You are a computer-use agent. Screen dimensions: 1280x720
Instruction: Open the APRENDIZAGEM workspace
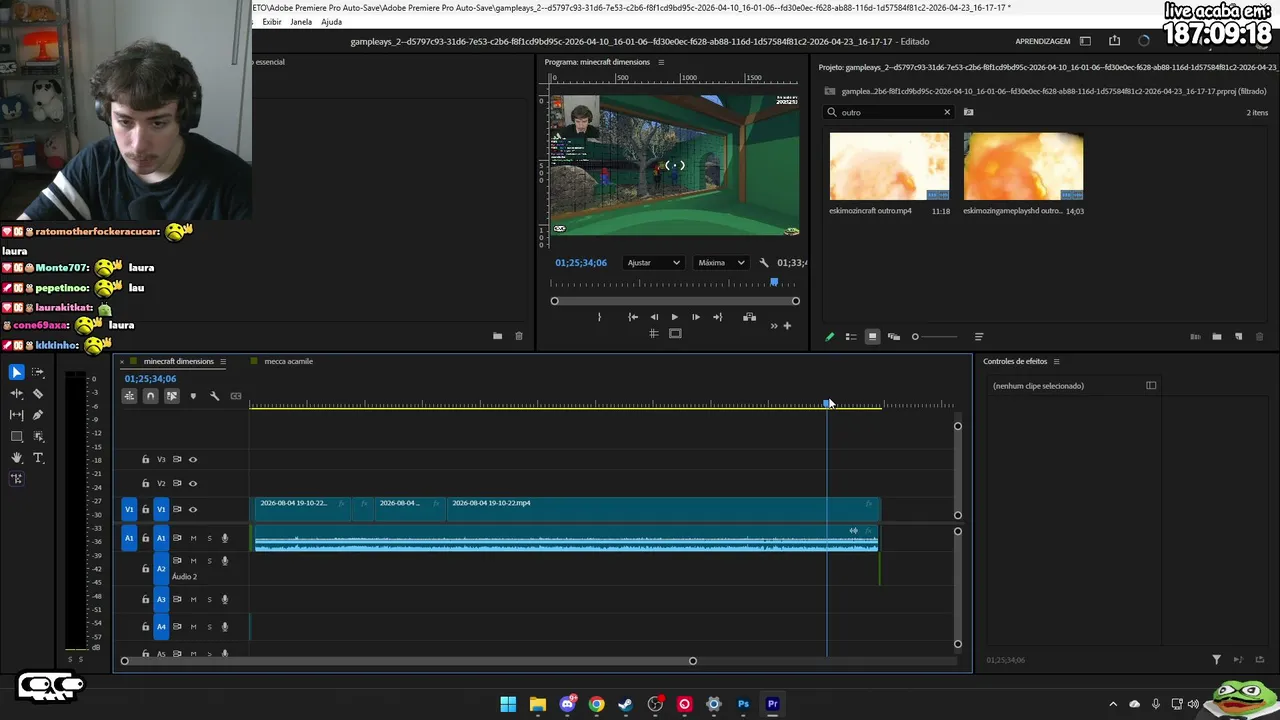point(1043,41)
